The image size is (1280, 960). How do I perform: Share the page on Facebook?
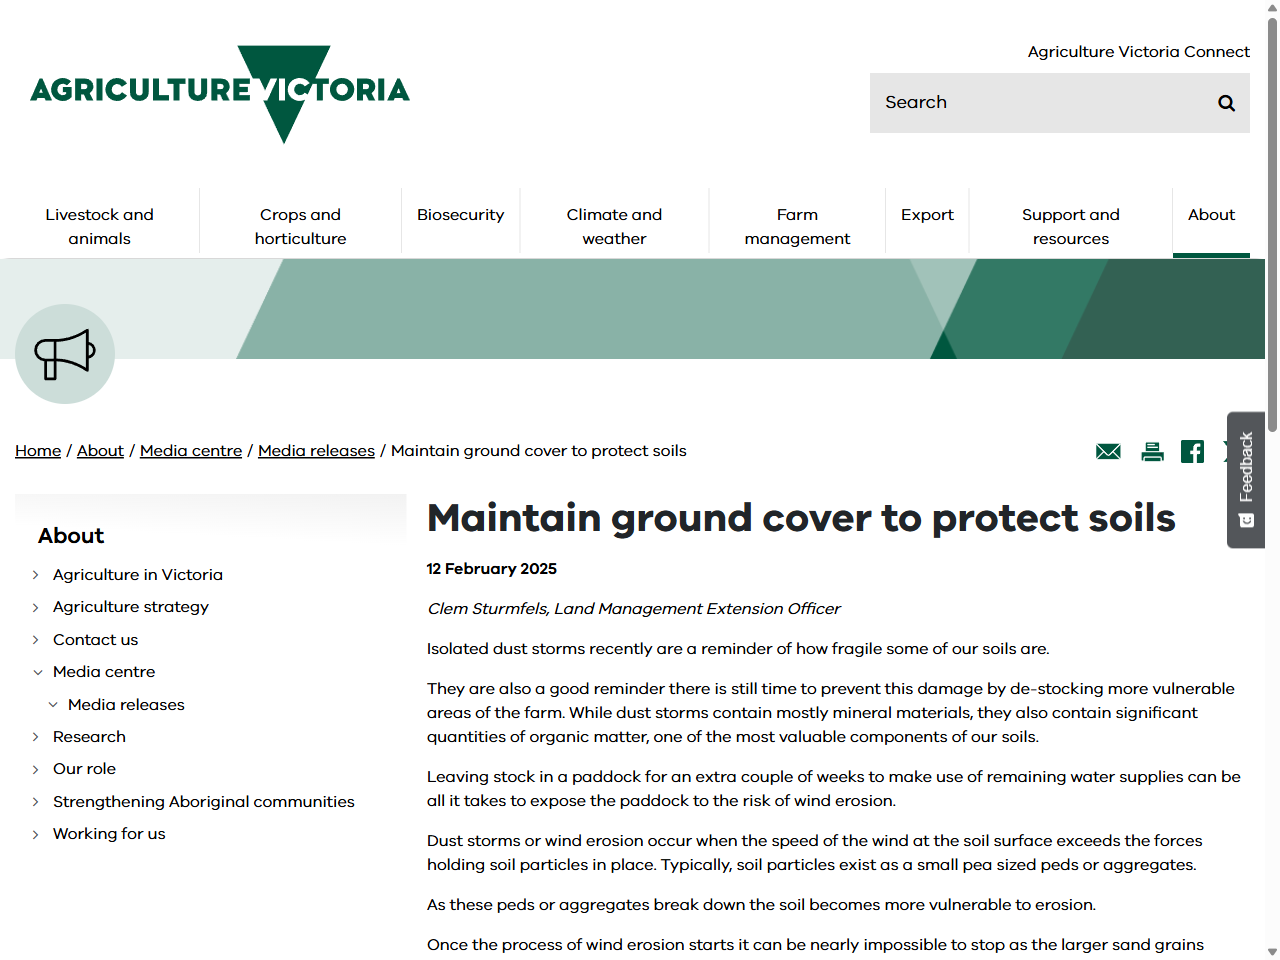[x=1192, y=451]
